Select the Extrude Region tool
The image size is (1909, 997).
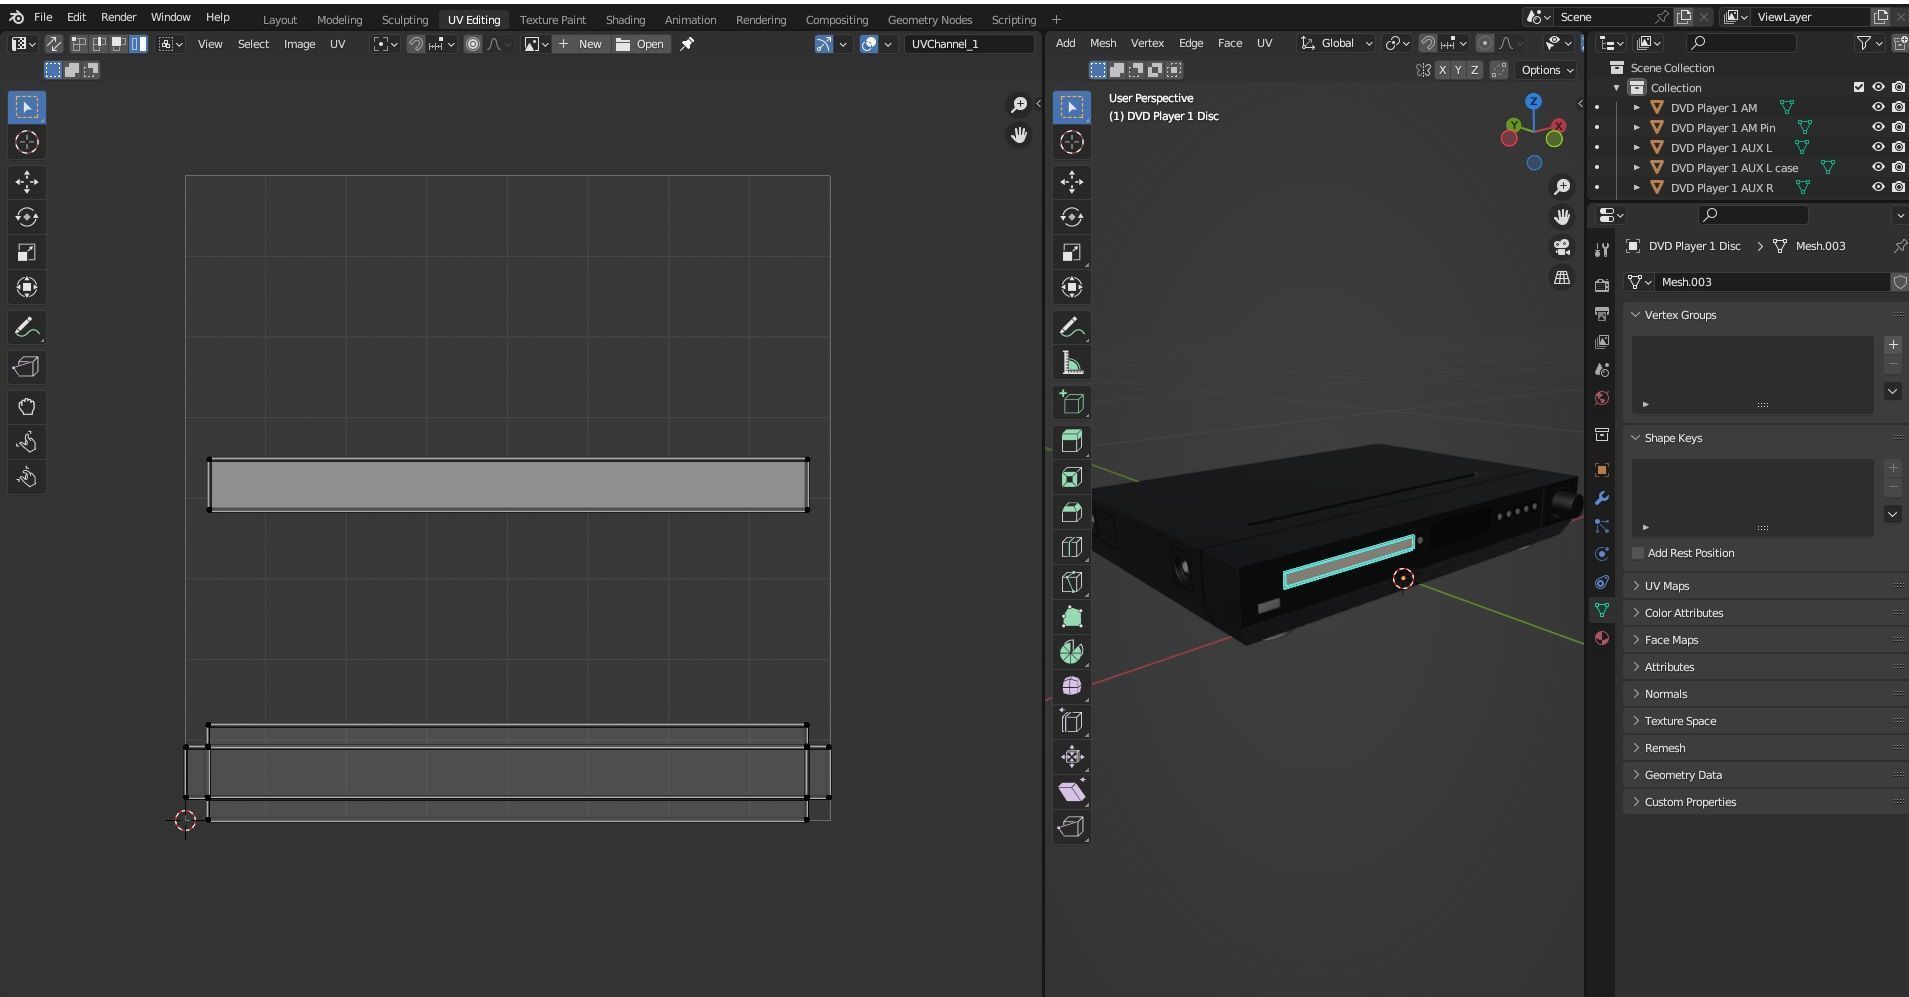point(1072,442)
